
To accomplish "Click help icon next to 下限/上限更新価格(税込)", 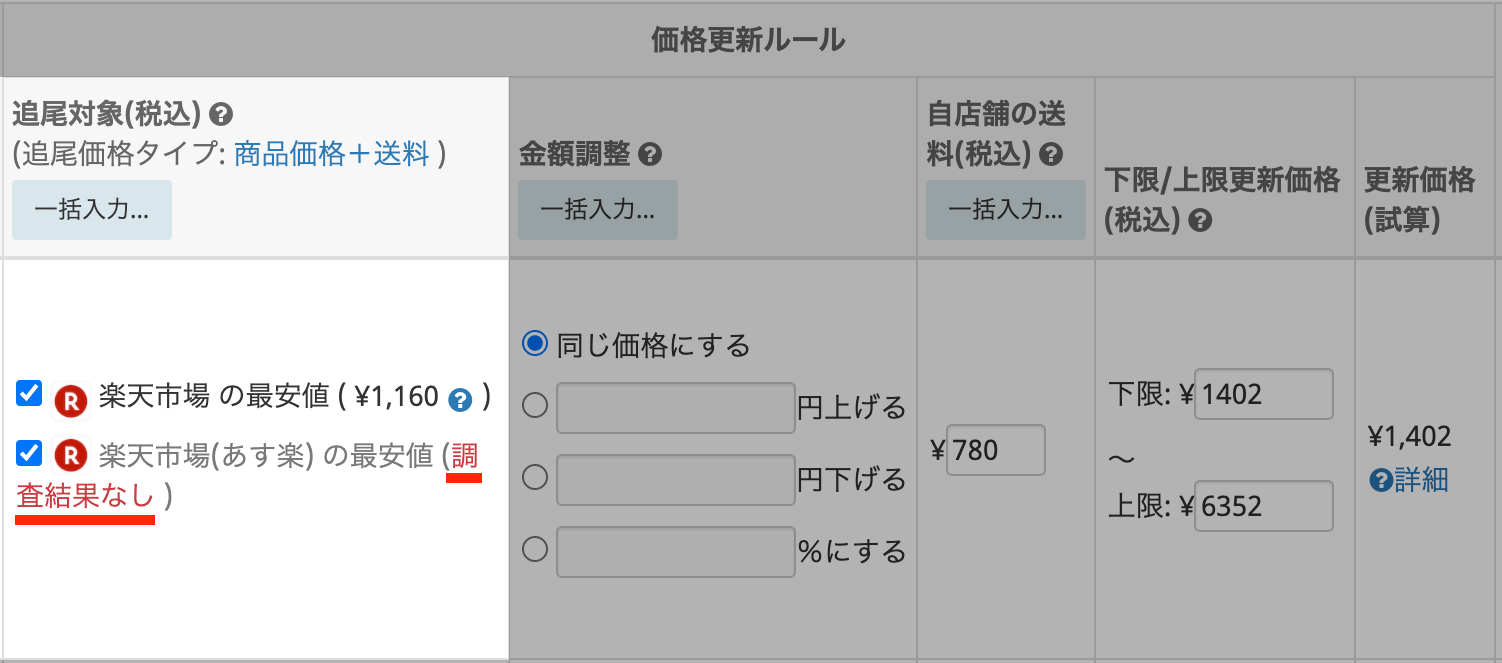I will pyautogui.click(x=1201, y=221).
